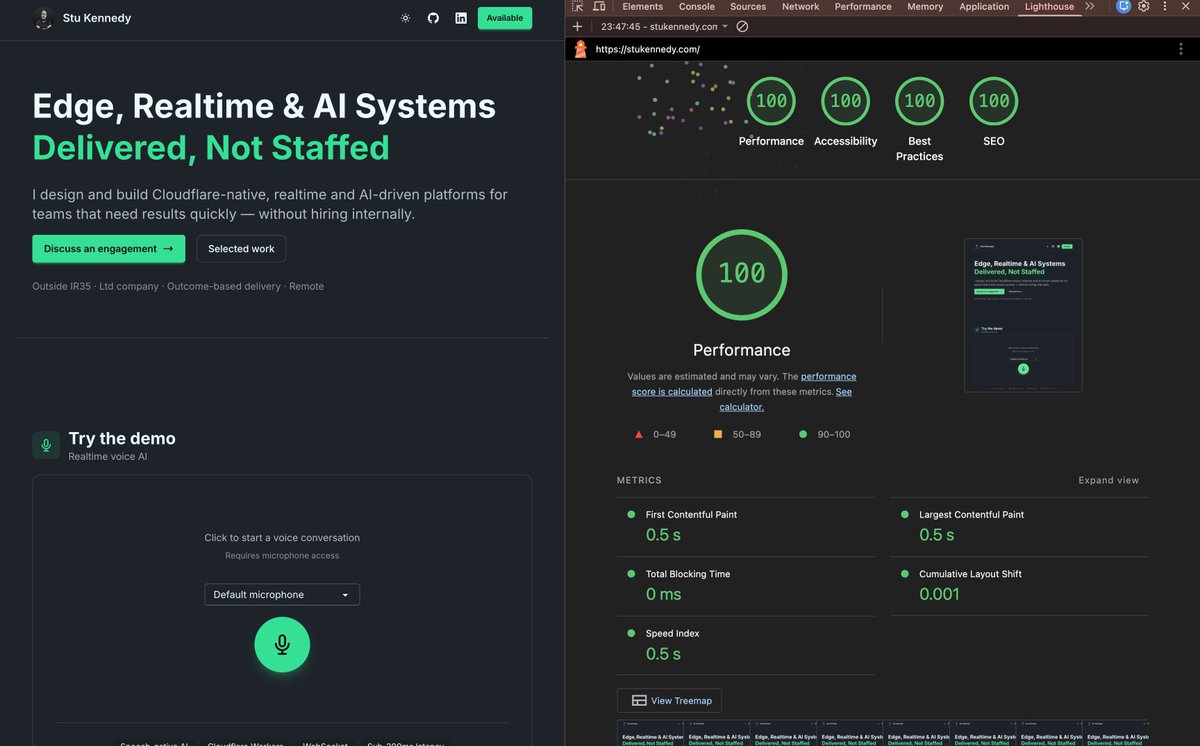
Task: Switch to the Network tab
Action: click(800, 6)
